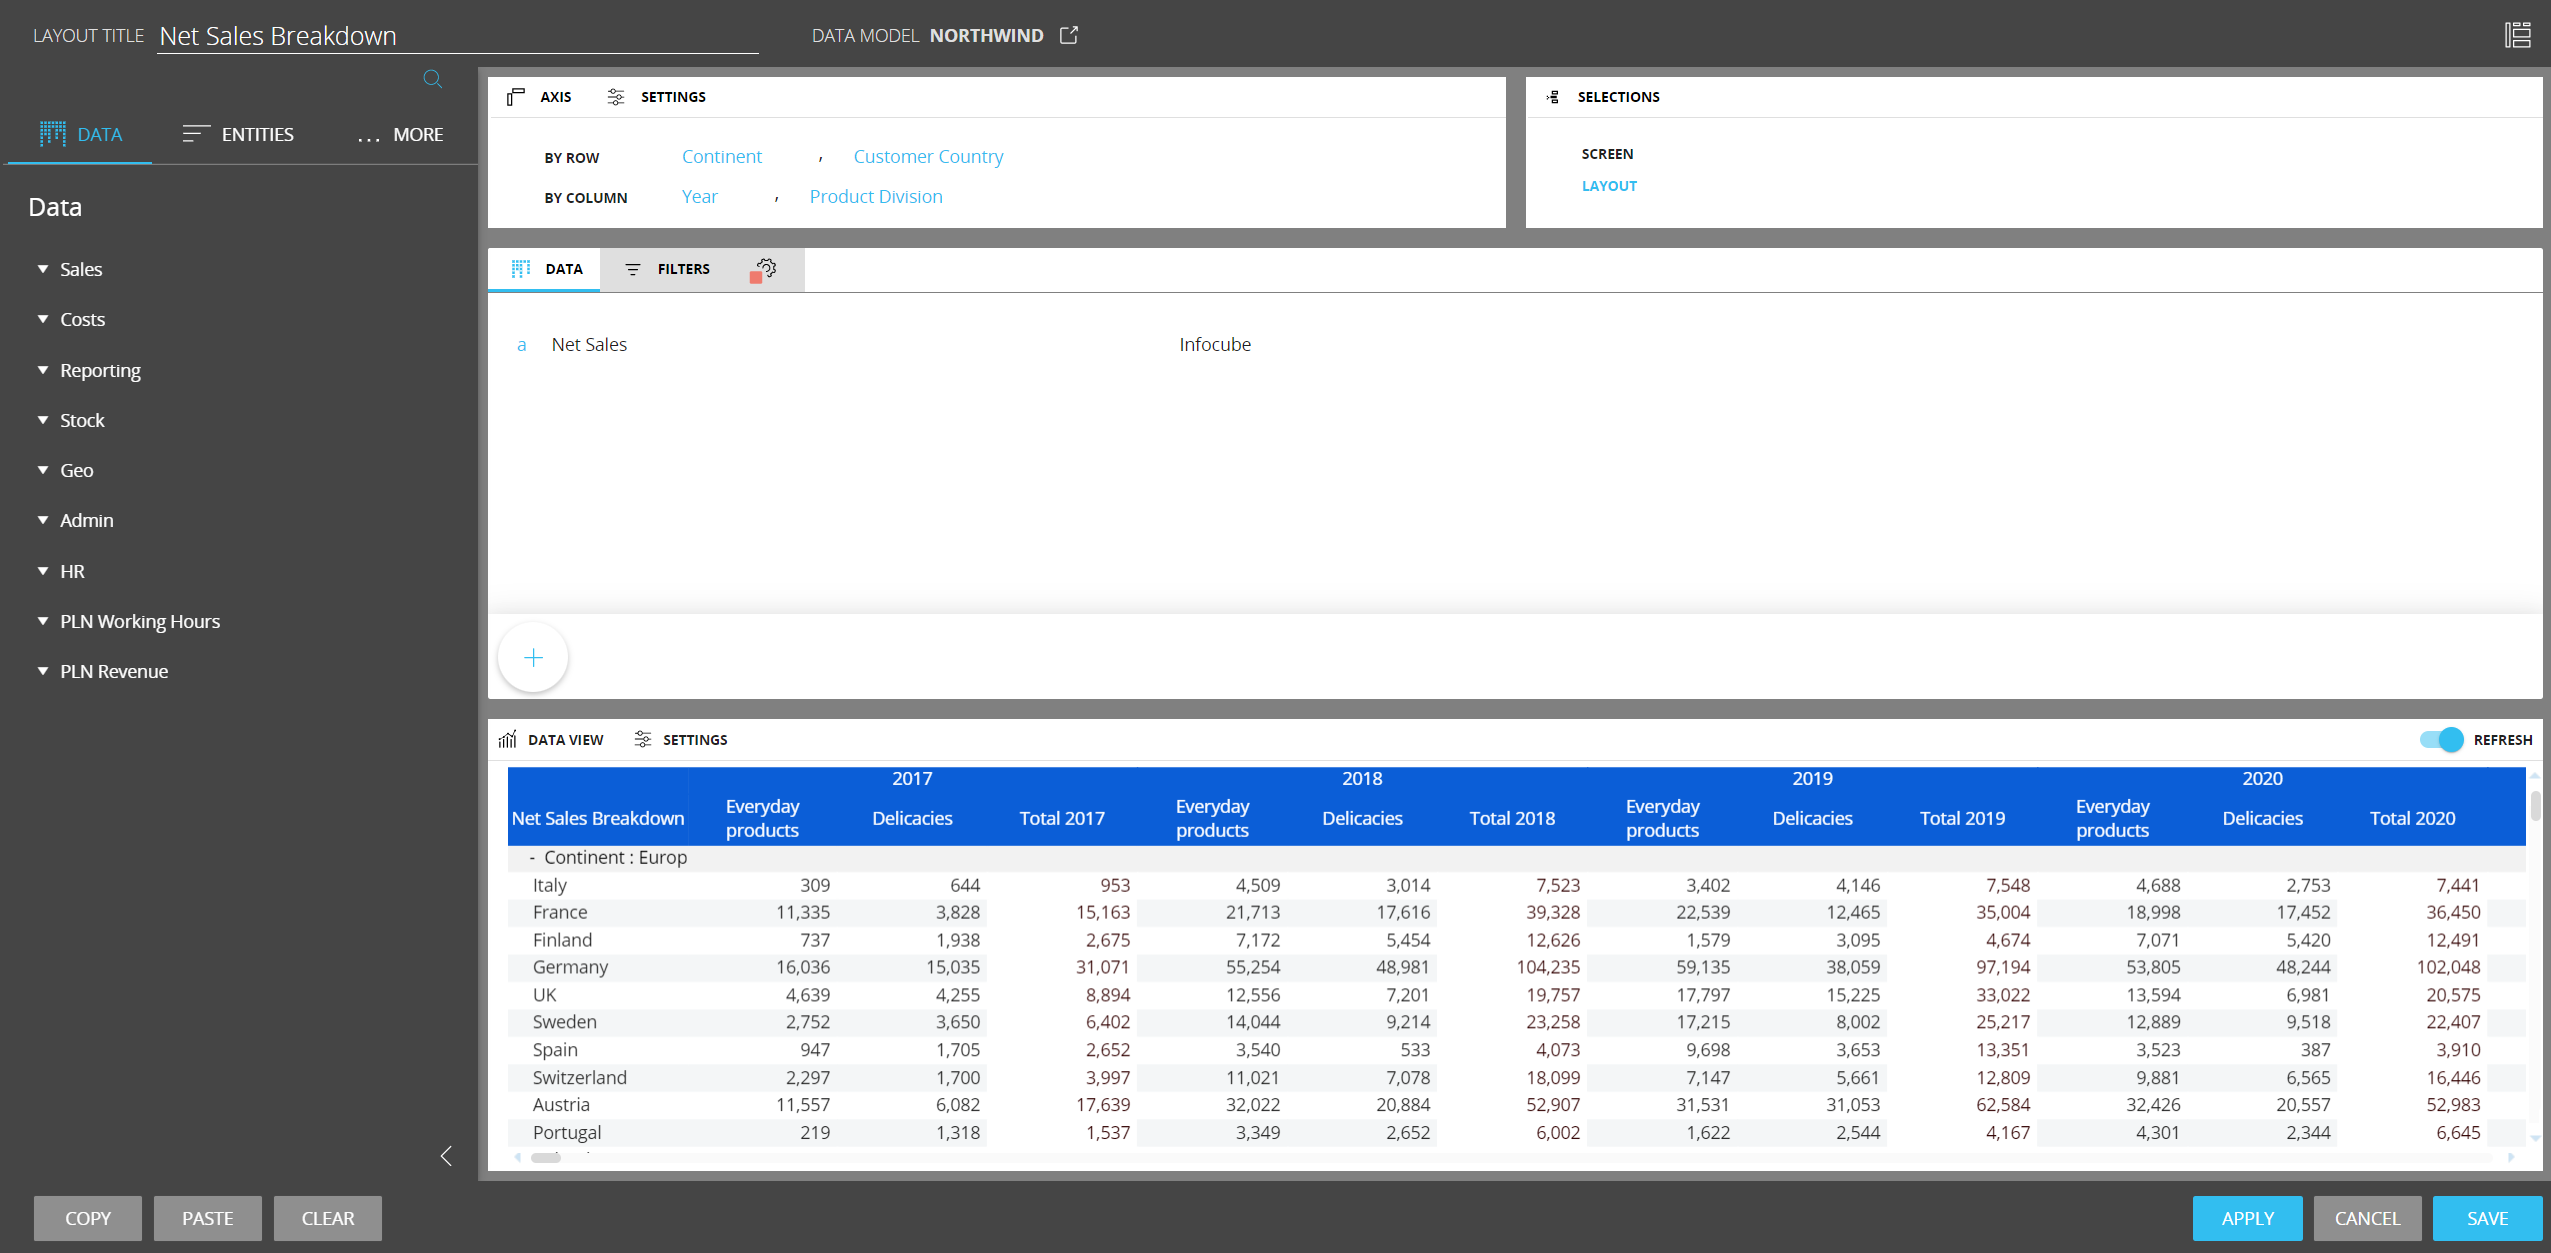The height and width of the screenshot is (1253, 2551).
Task: Open Axis settings sliders icon
Action: tap(616, 97)
